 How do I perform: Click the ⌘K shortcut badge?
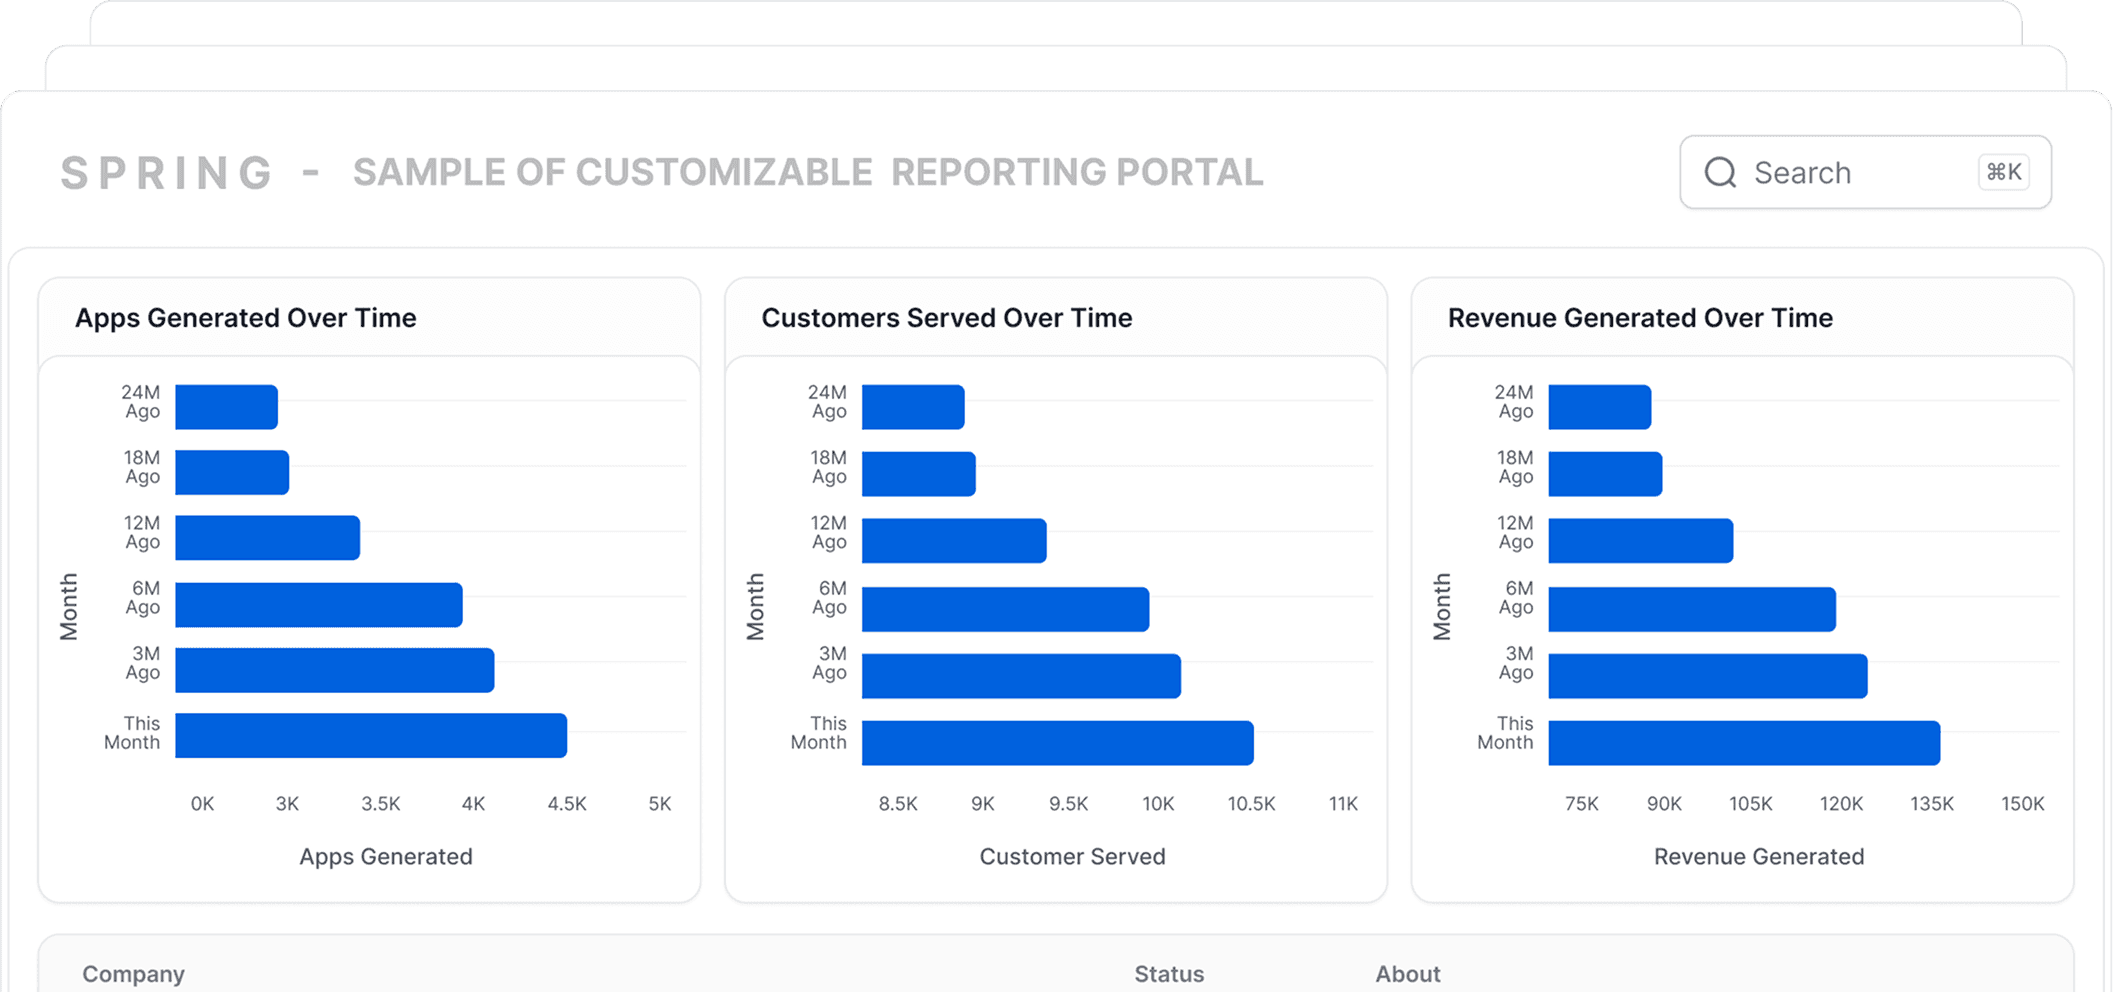(2004, 172)
